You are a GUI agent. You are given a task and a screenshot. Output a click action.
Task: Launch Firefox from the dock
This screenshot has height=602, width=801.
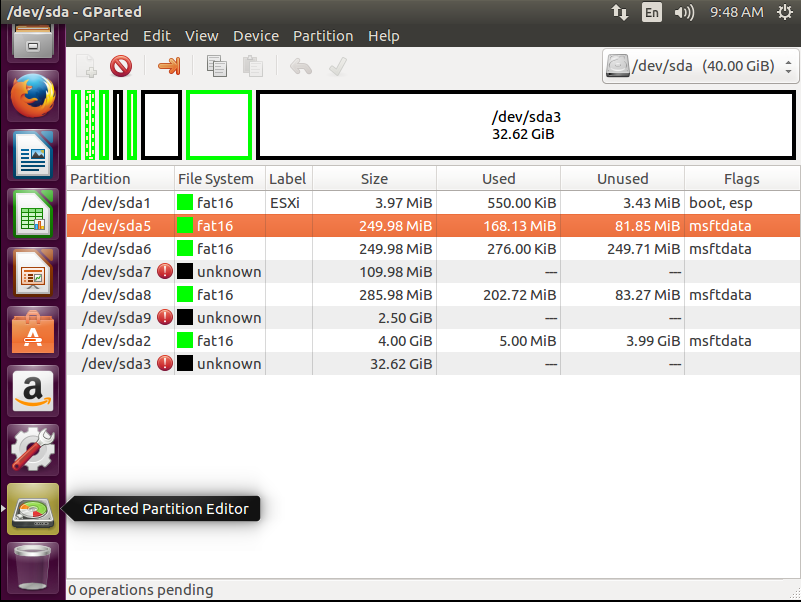33,97
